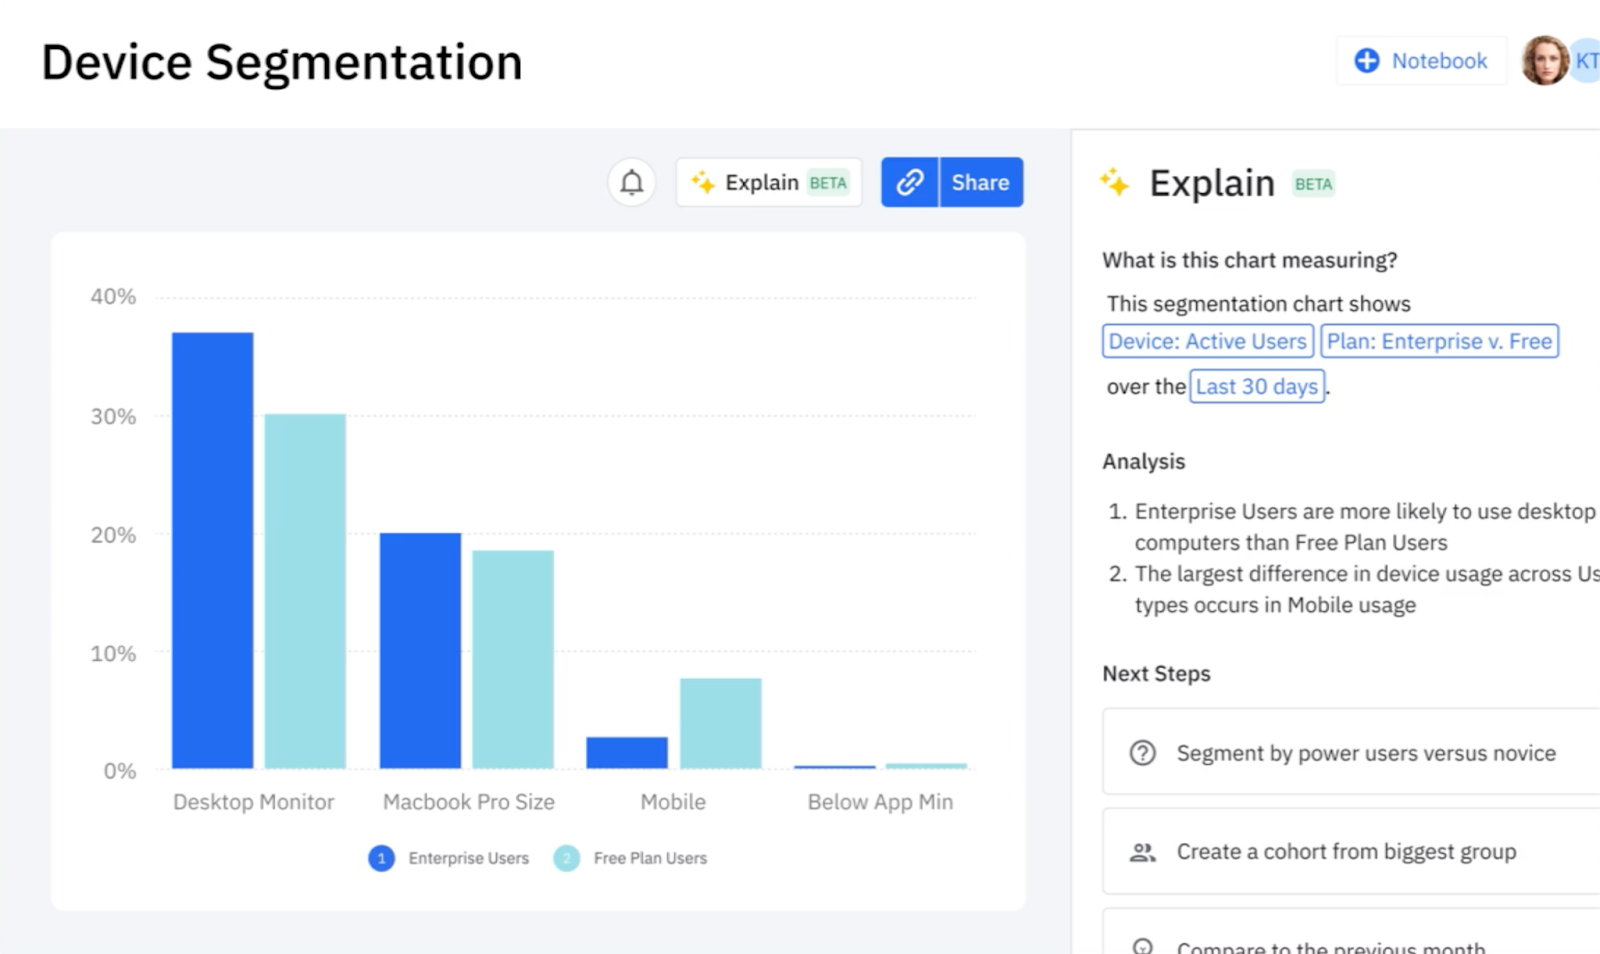Click the Device Segmentation page title
This screenshot has height=954, width=1600.
pyautogui.click(x=282, y=62)
